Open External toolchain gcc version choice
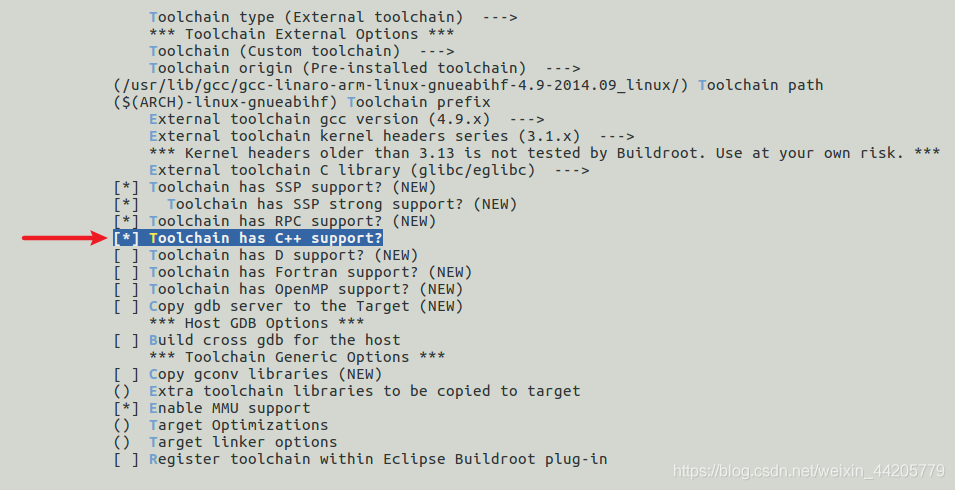955x490 pixels. coord(347,119)
